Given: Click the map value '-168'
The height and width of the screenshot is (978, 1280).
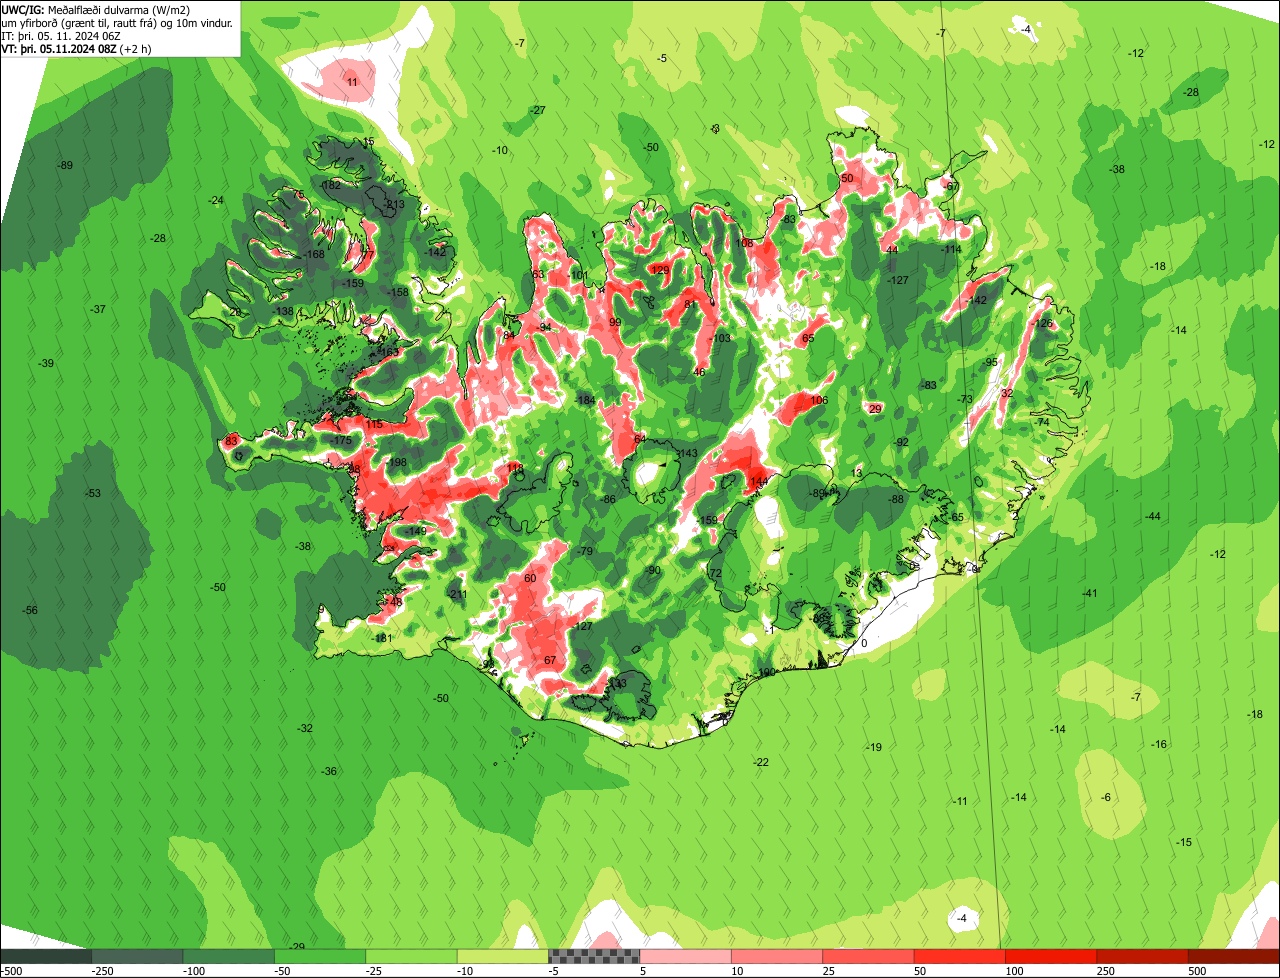Looking at the screenshot, I should [x=314, y=254].
